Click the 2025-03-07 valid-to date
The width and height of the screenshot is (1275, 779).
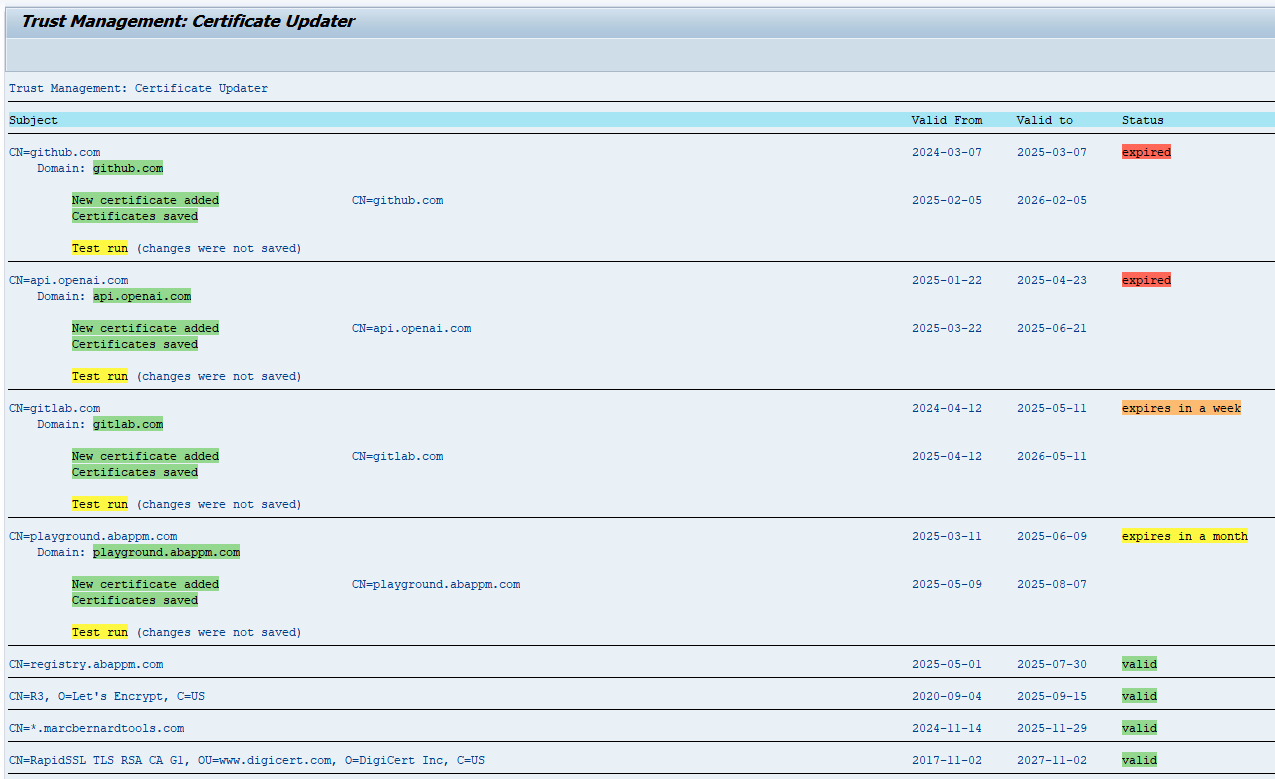tap(1052, 152)
